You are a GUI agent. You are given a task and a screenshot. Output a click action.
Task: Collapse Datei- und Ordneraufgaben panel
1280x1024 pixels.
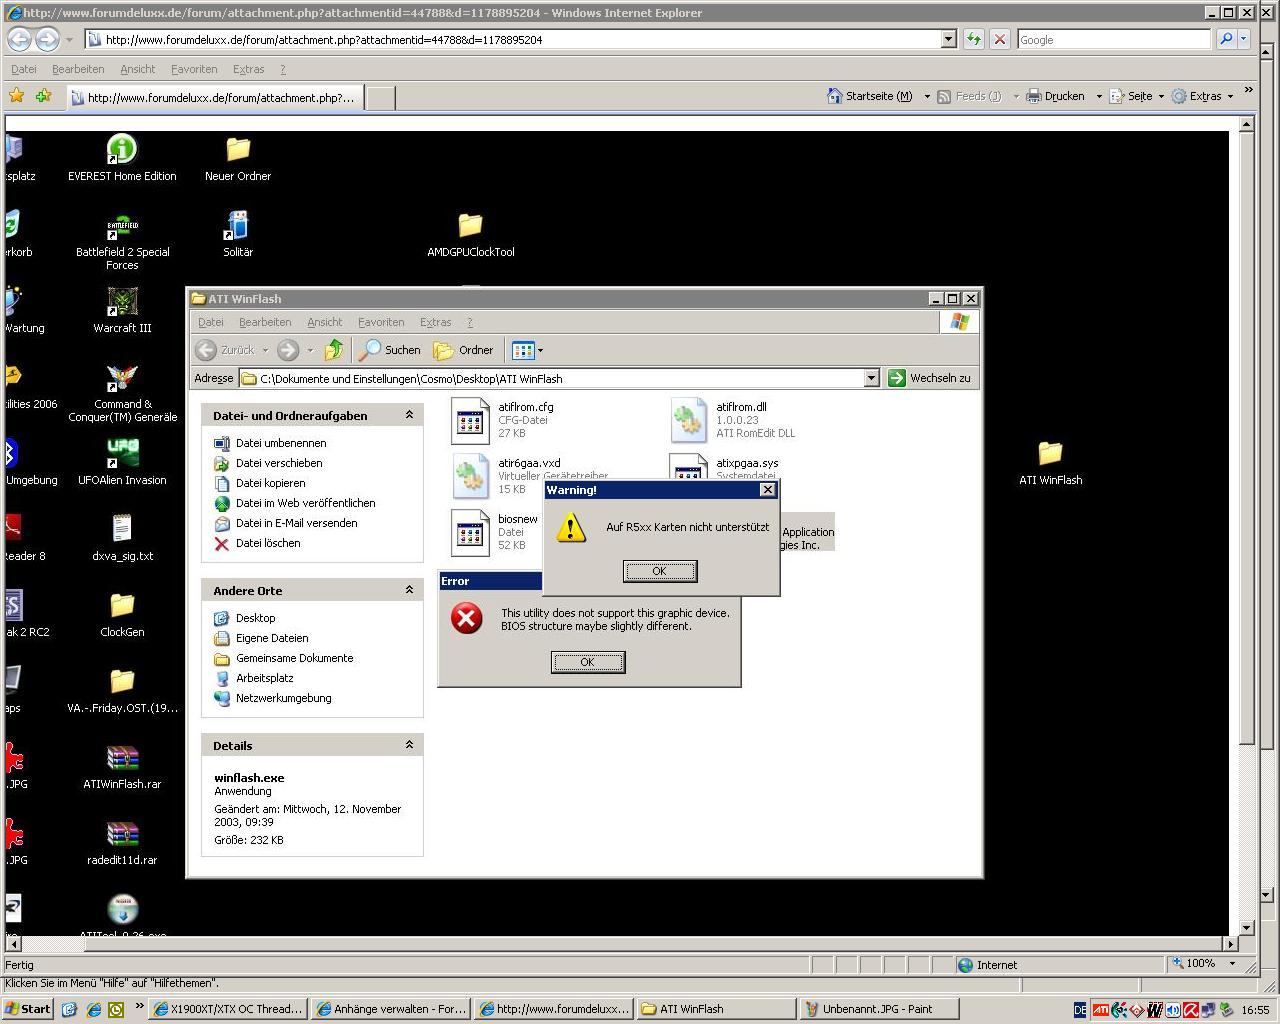409,415
